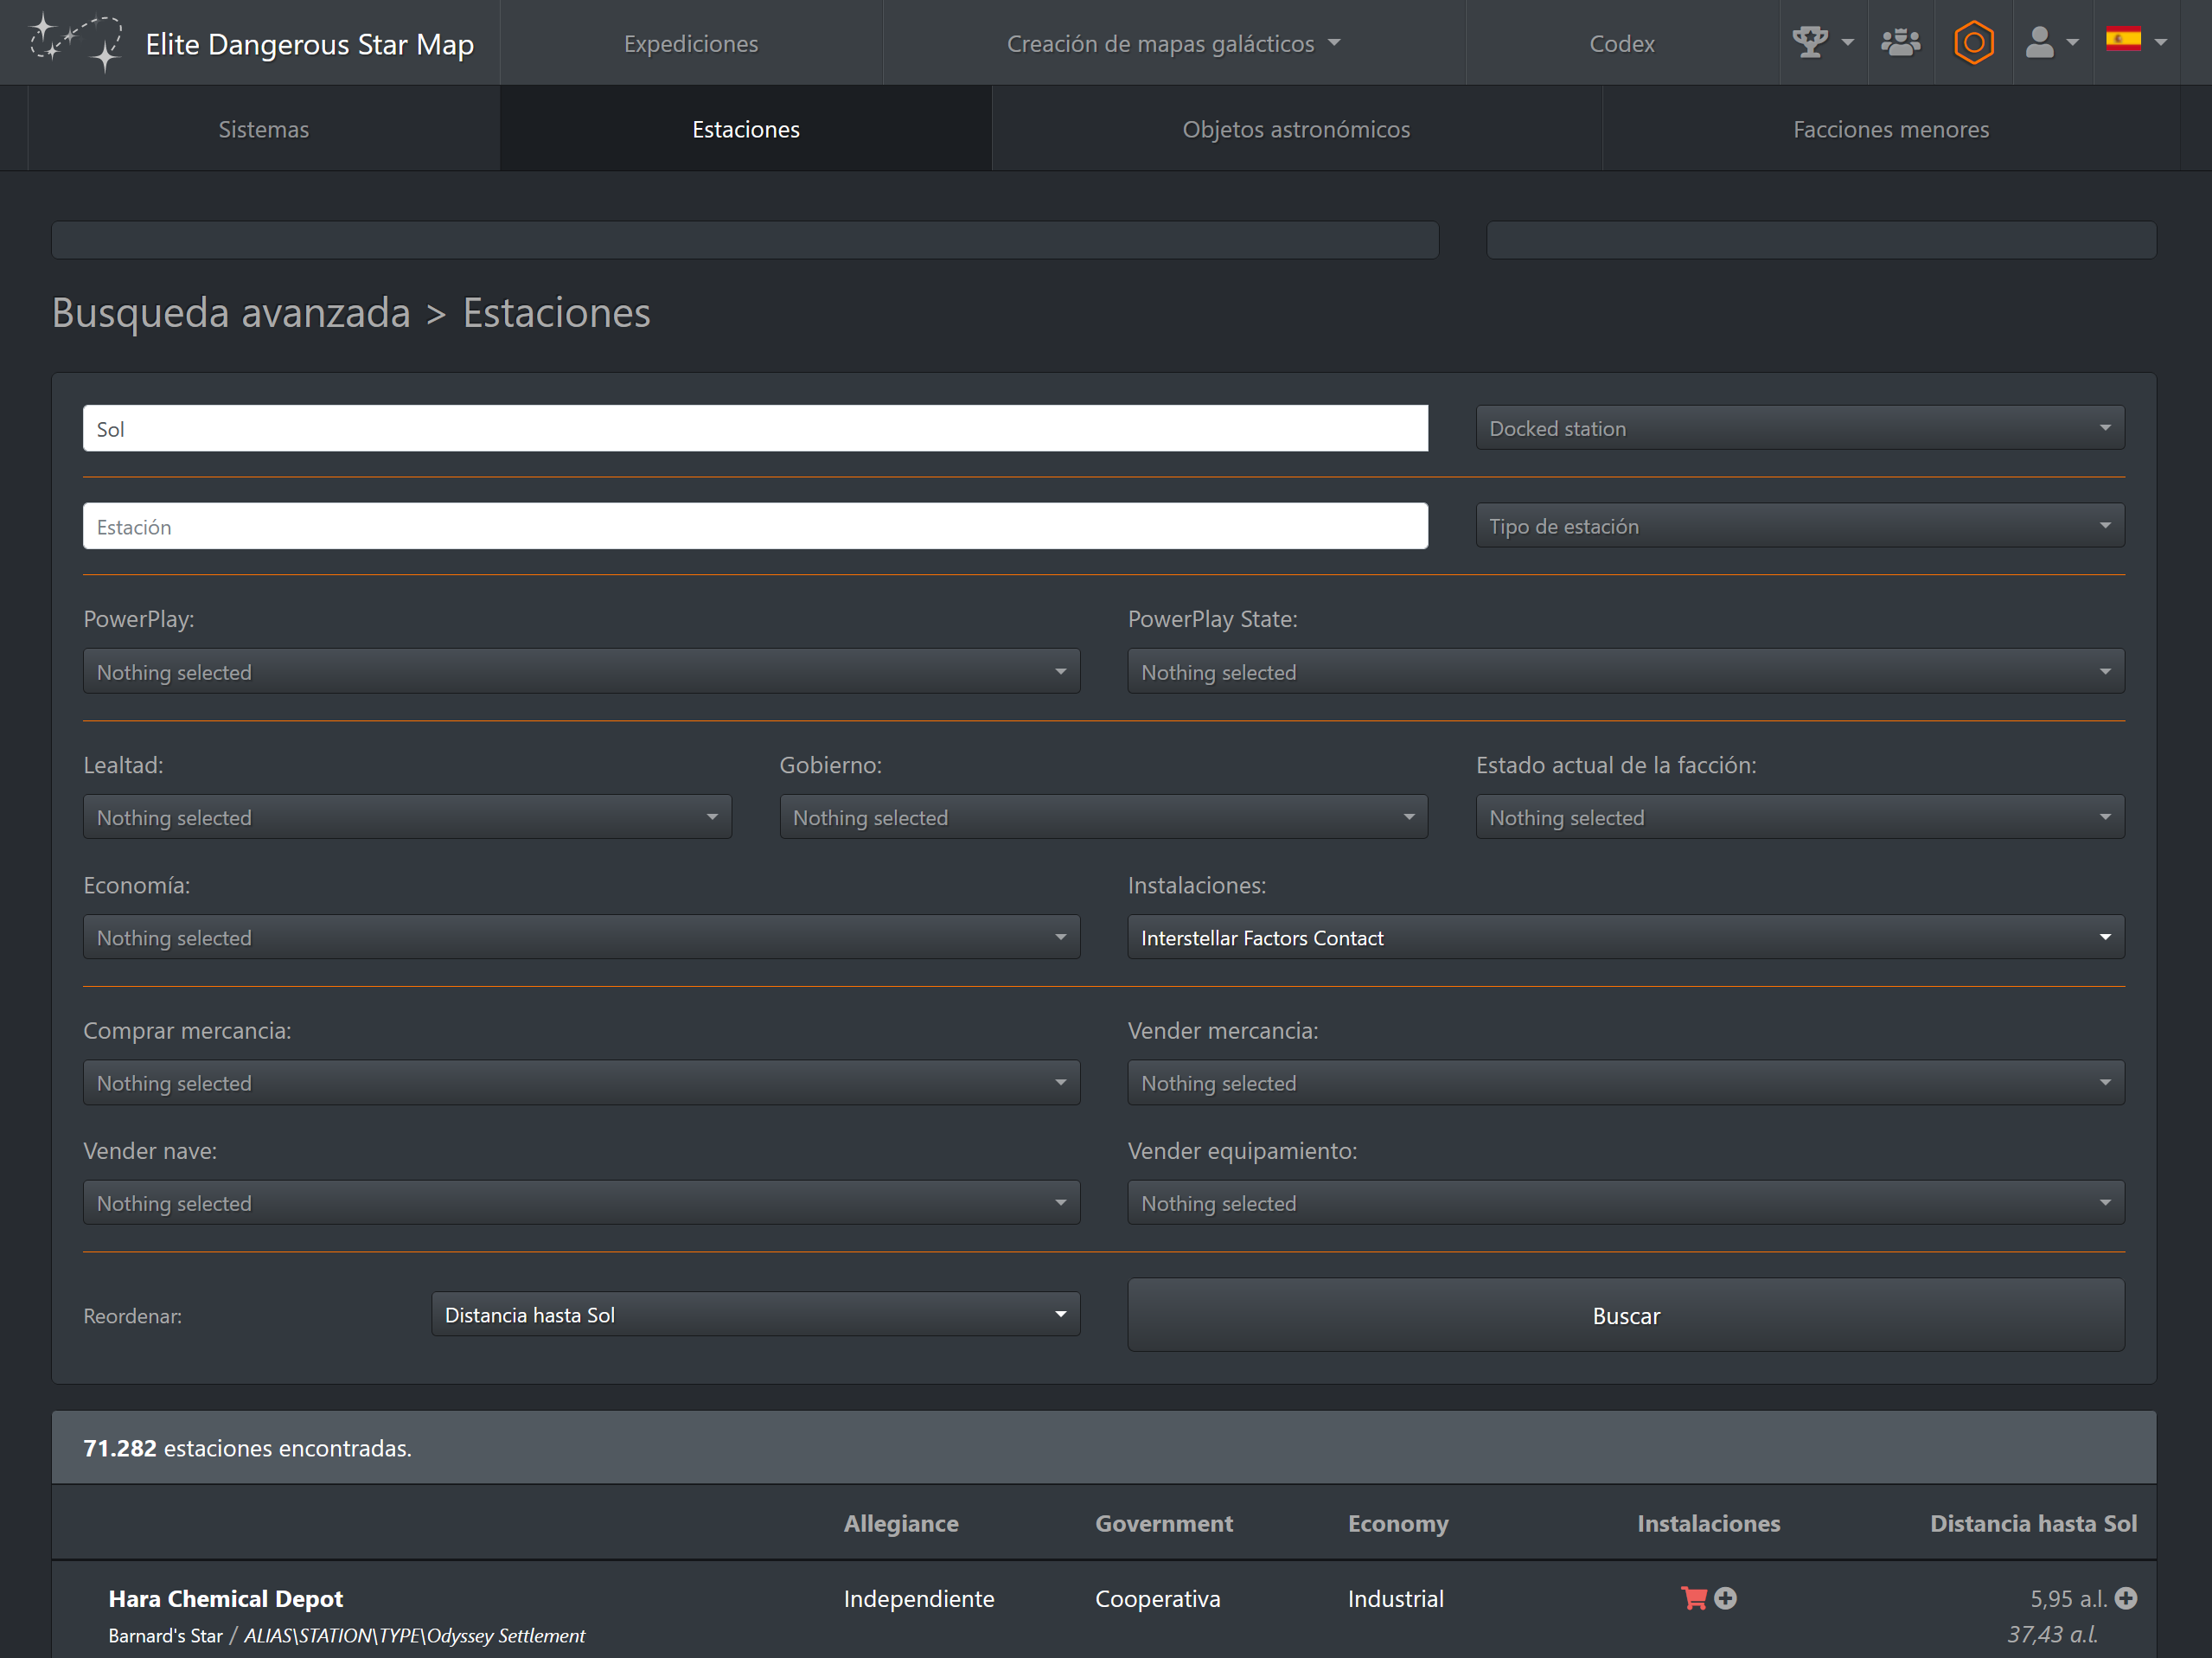Open the Expediciones menu
The height and width of the screenshot is (1658, 2212).
point(691,43)
